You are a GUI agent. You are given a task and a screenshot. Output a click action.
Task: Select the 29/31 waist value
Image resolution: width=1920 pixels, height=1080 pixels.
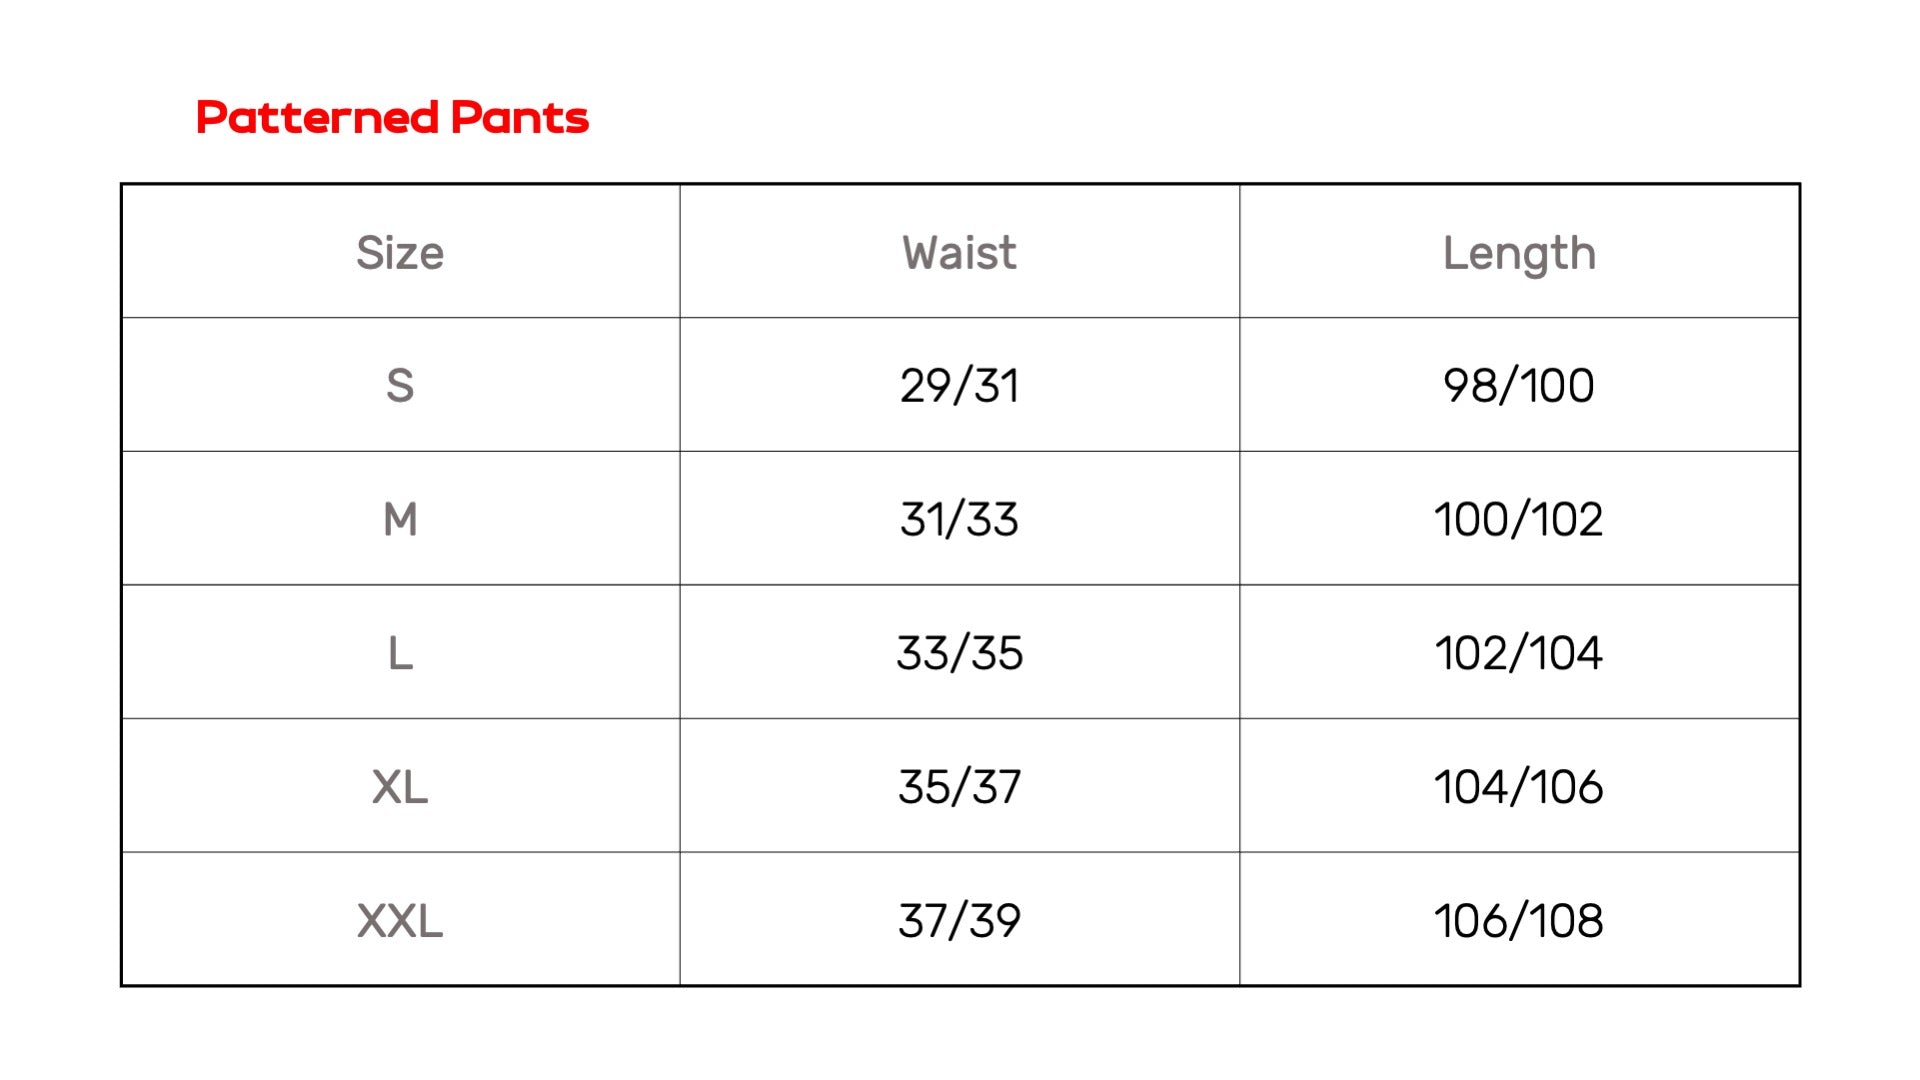tap(959, 386)
